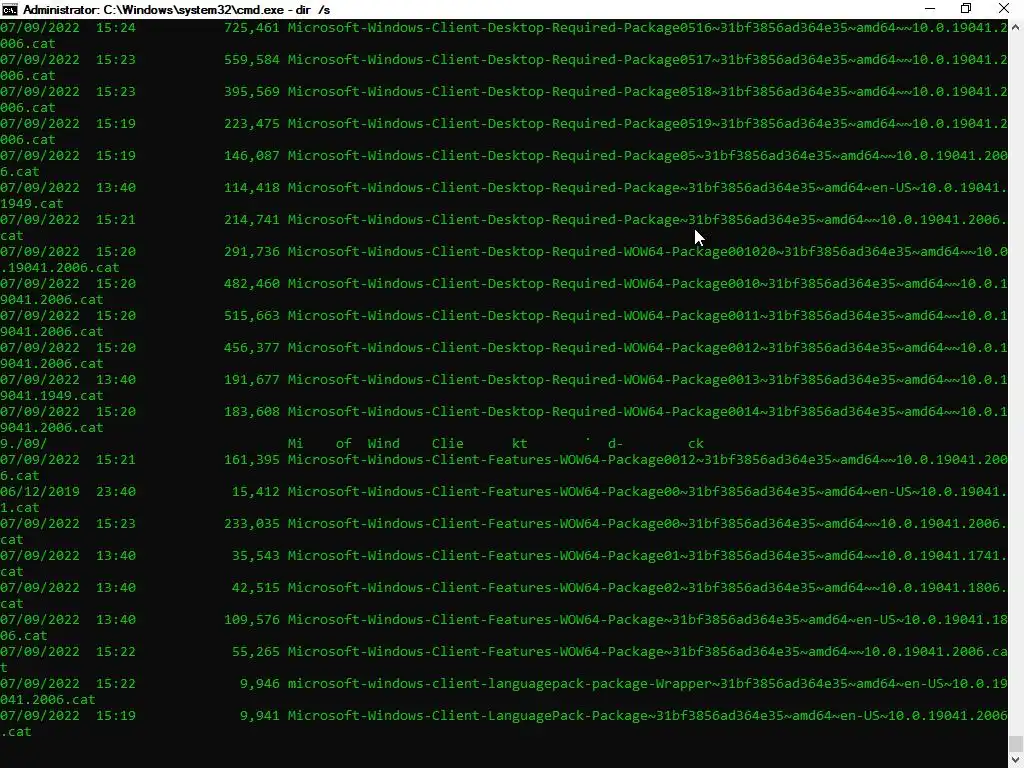
Task: Click the wrapped text '06.cat'
Action: (x=24, y=636)
